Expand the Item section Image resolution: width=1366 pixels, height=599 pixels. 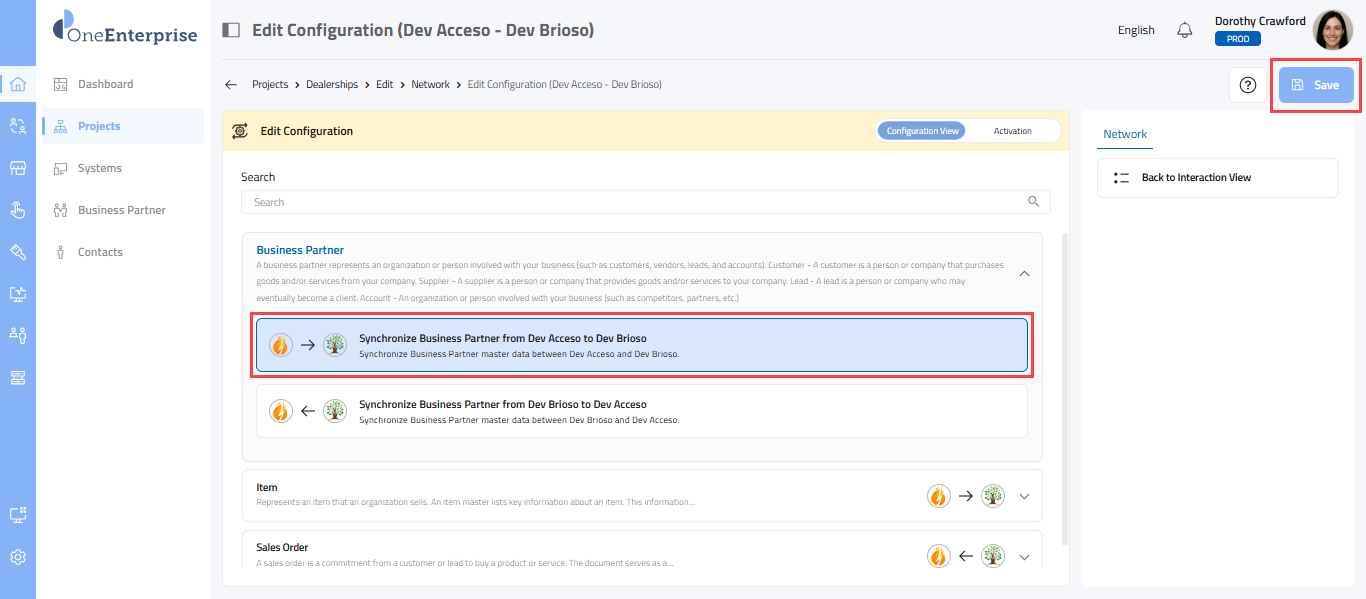pos(1024,496)
